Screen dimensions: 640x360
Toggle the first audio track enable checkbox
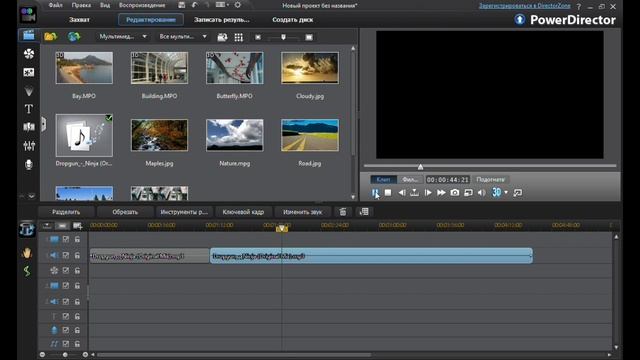[66, 256]
